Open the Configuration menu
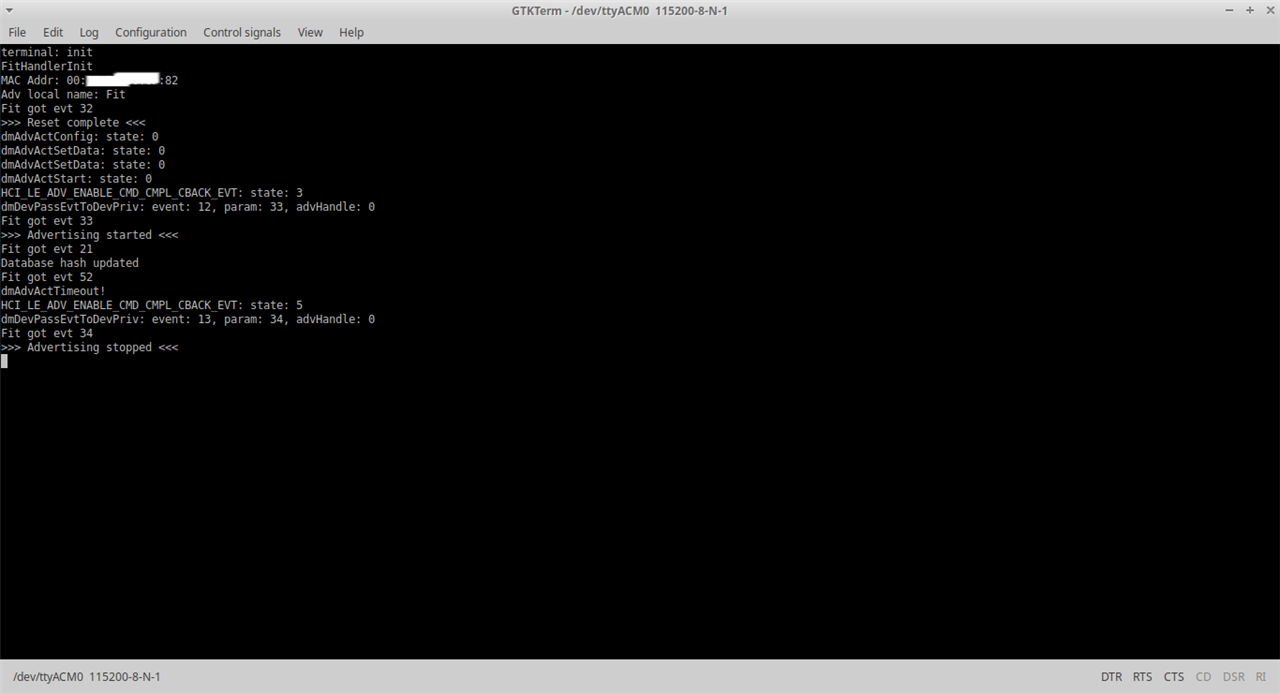 [x=151, y=32]
